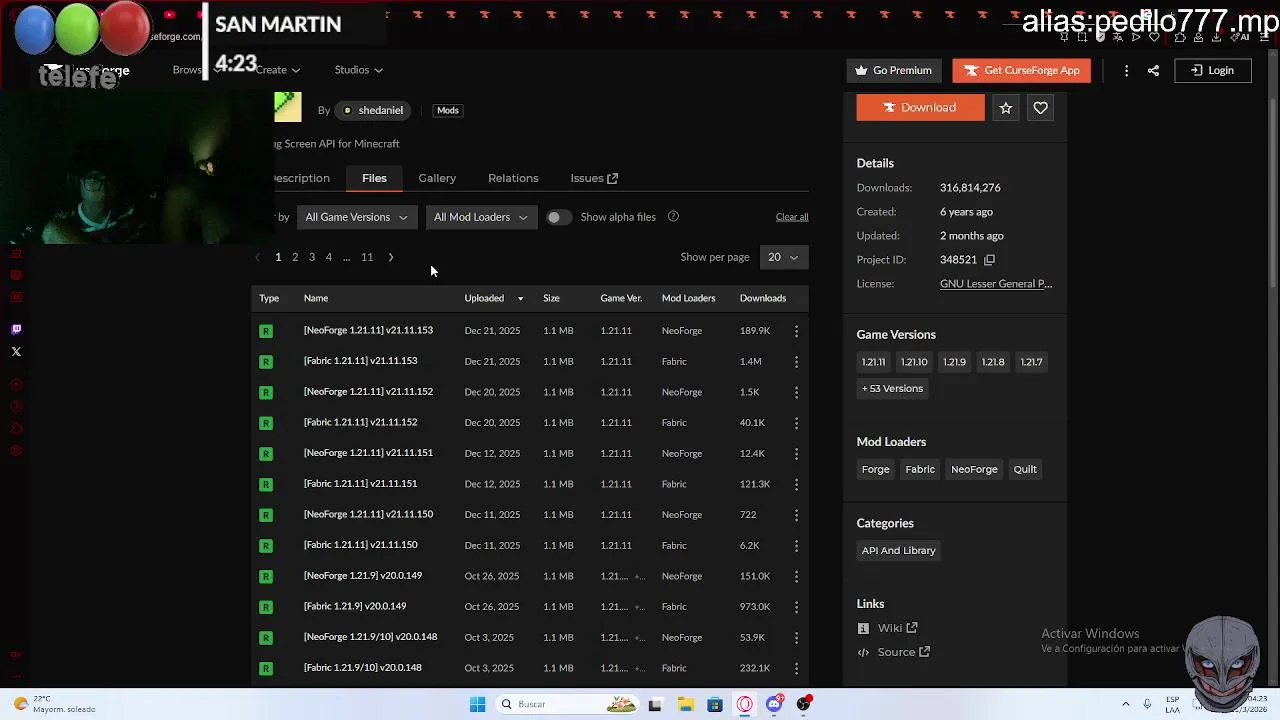Open Twitch in the browser sidebar
The height and width of the screenshot is (720, 1280).
16,329
